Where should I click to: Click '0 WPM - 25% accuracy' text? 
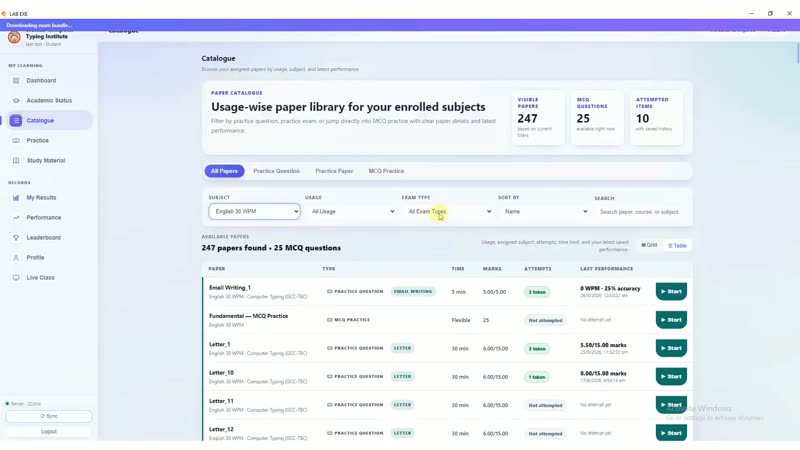(x=610, y=288)
